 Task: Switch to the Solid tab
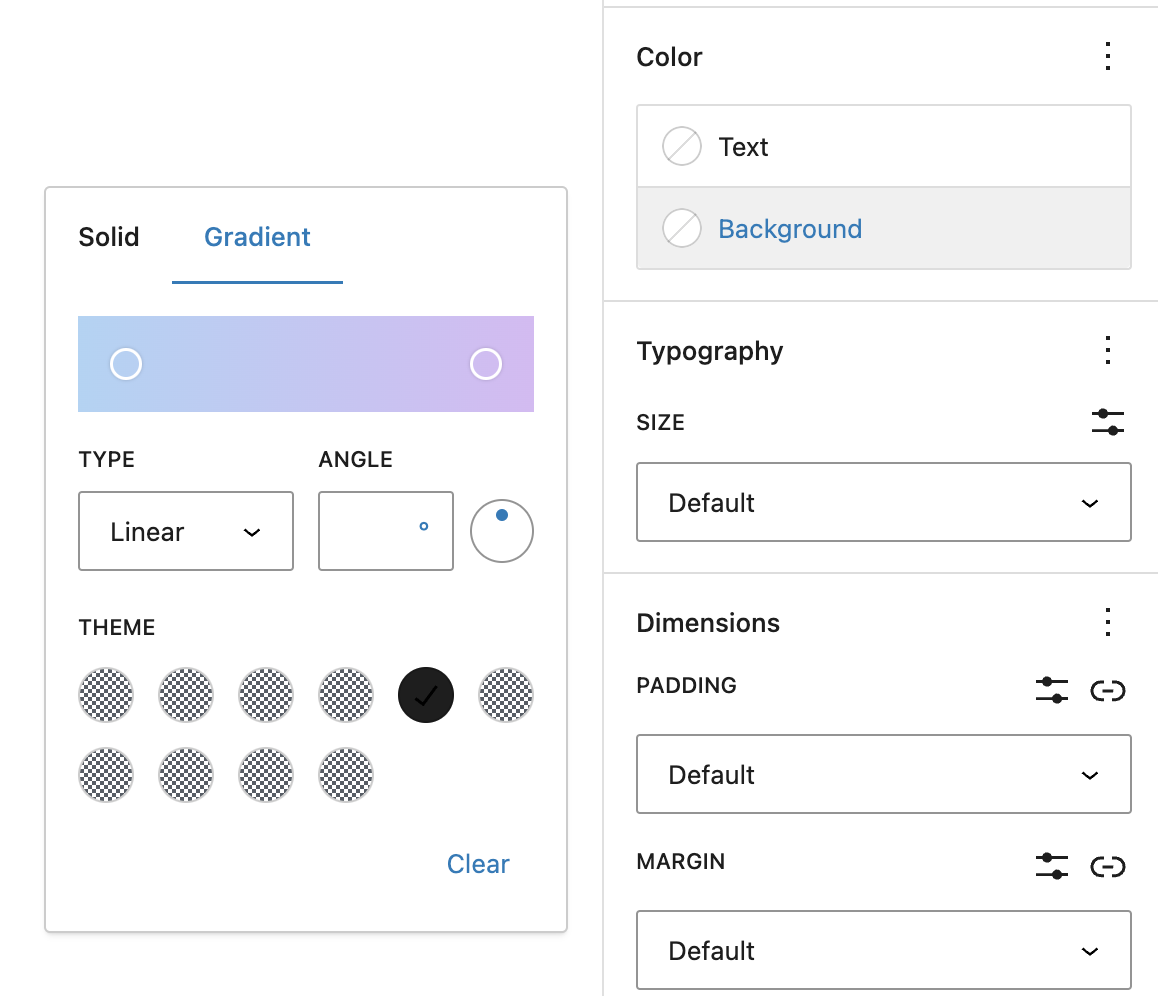108,237
